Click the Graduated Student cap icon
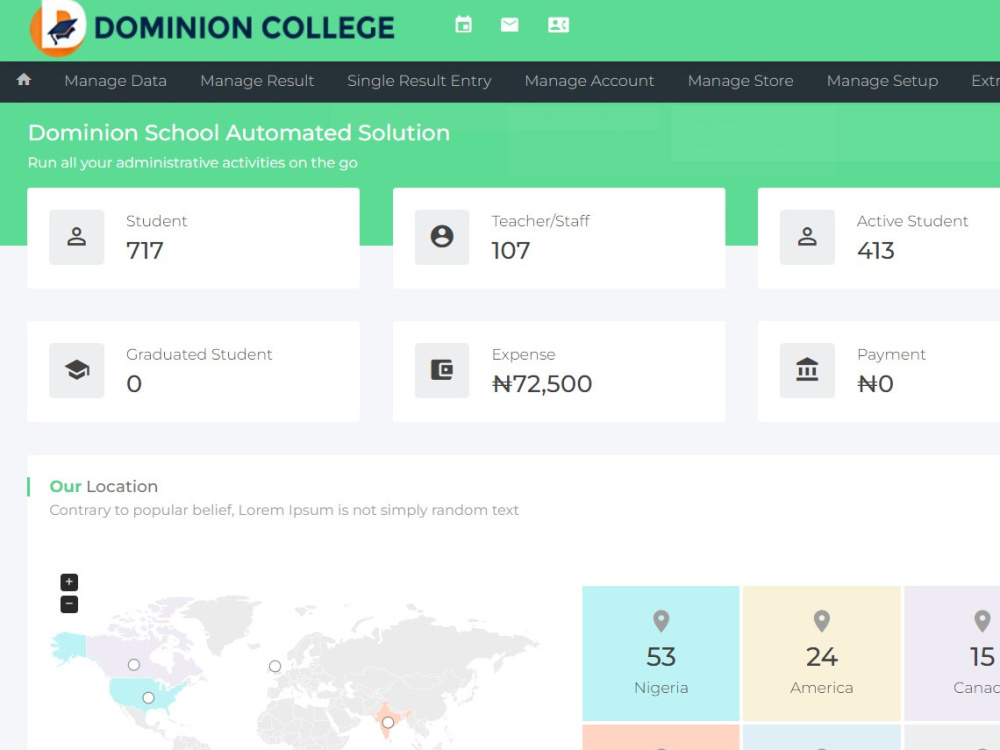The image size is (1000, 750). [x=77, y=371]
